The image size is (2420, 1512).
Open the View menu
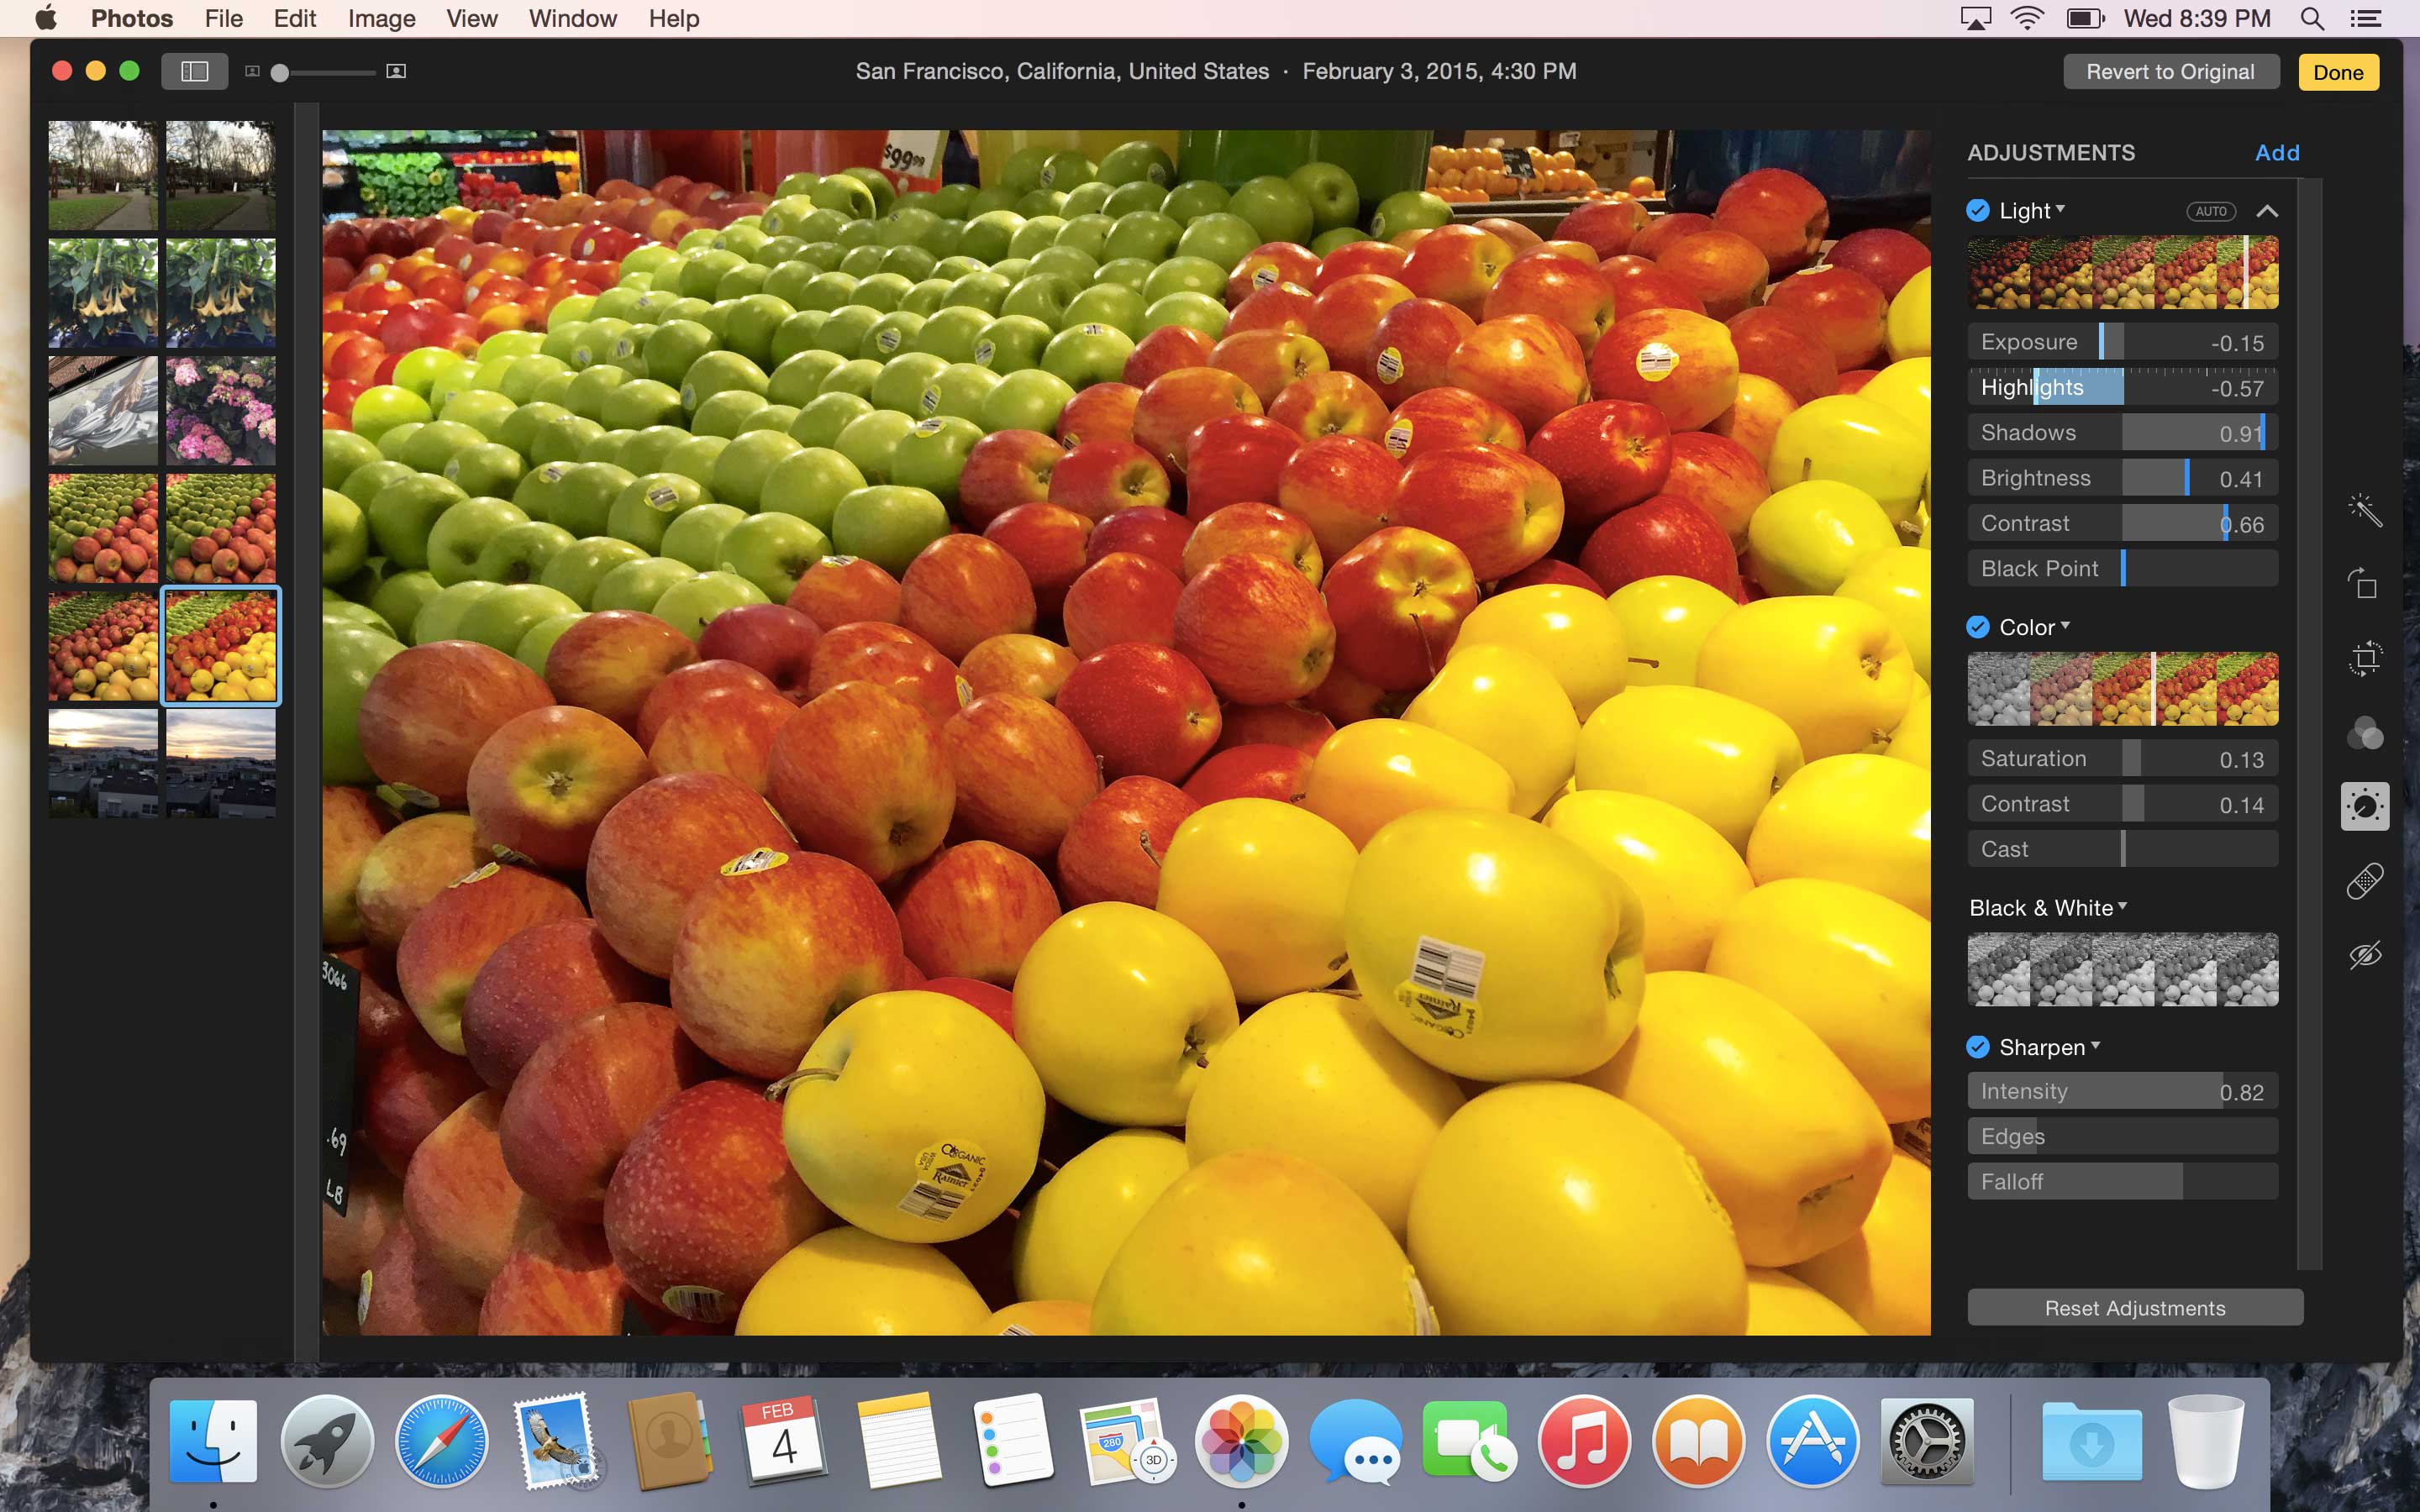(471, 18)
